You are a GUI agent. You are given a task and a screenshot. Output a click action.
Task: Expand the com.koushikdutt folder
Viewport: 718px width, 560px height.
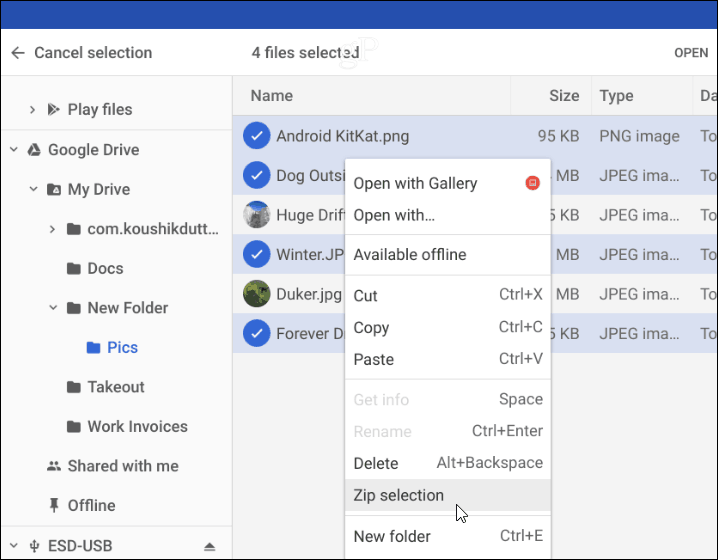coord(52,228)
